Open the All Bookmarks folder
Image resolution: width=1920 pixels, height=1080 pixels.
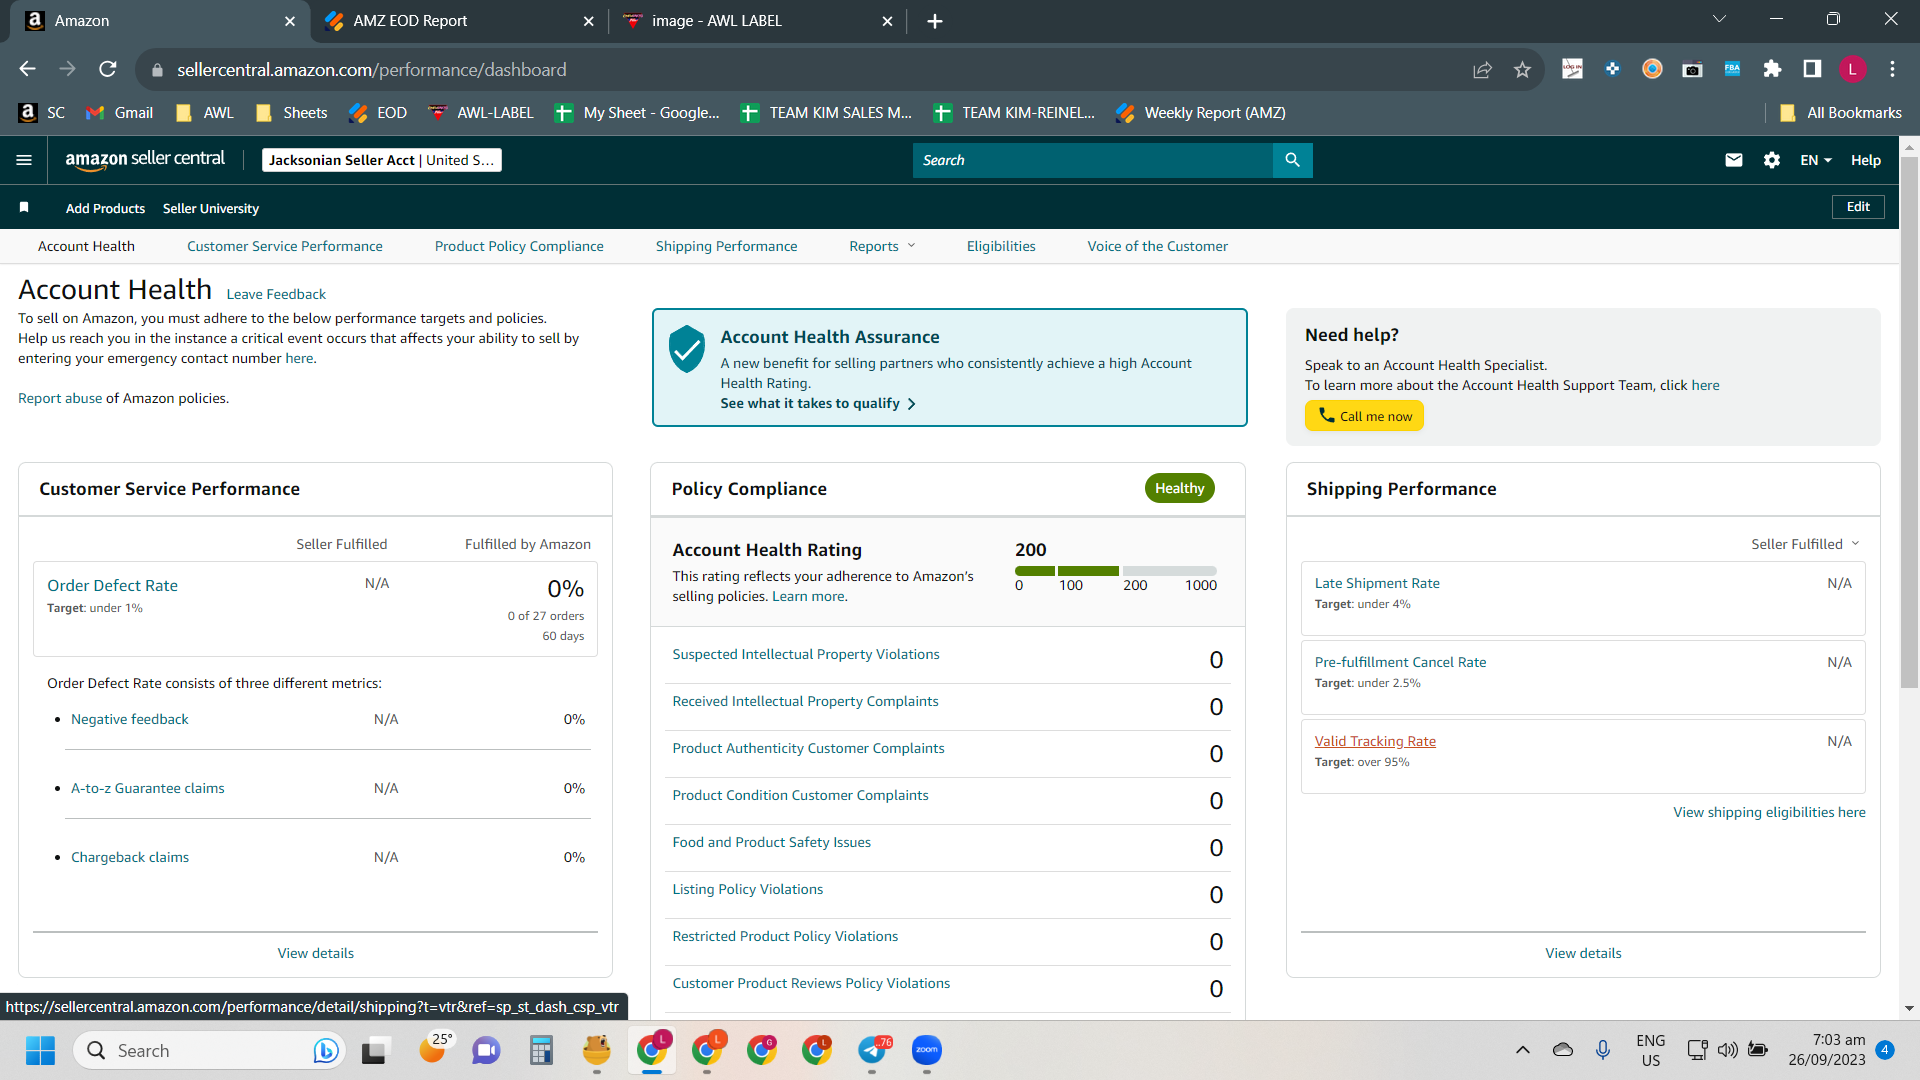click(x=1841, y=113)
